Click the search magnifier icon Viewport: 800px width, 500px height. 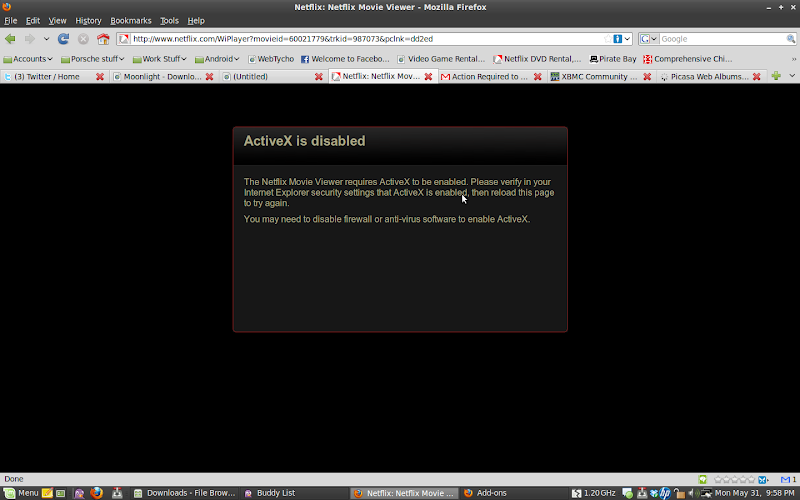(790, 39)
